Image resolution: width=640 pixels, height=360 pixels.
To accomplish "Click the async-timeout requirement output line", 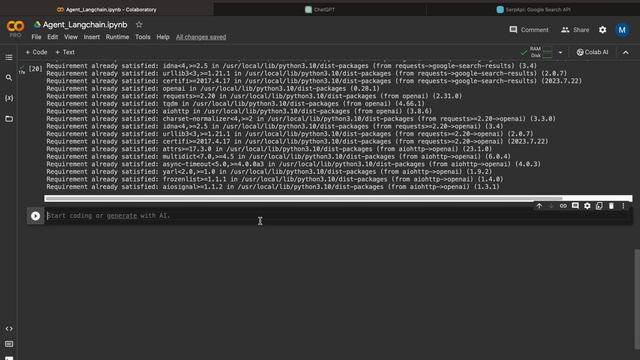I will (293, 164).
